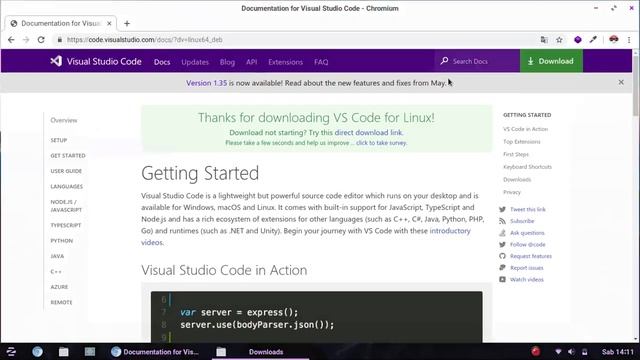The image size is (640, 360).
Task: Open file manager from taskbar folder icon
Action: (x=64, y=351)
